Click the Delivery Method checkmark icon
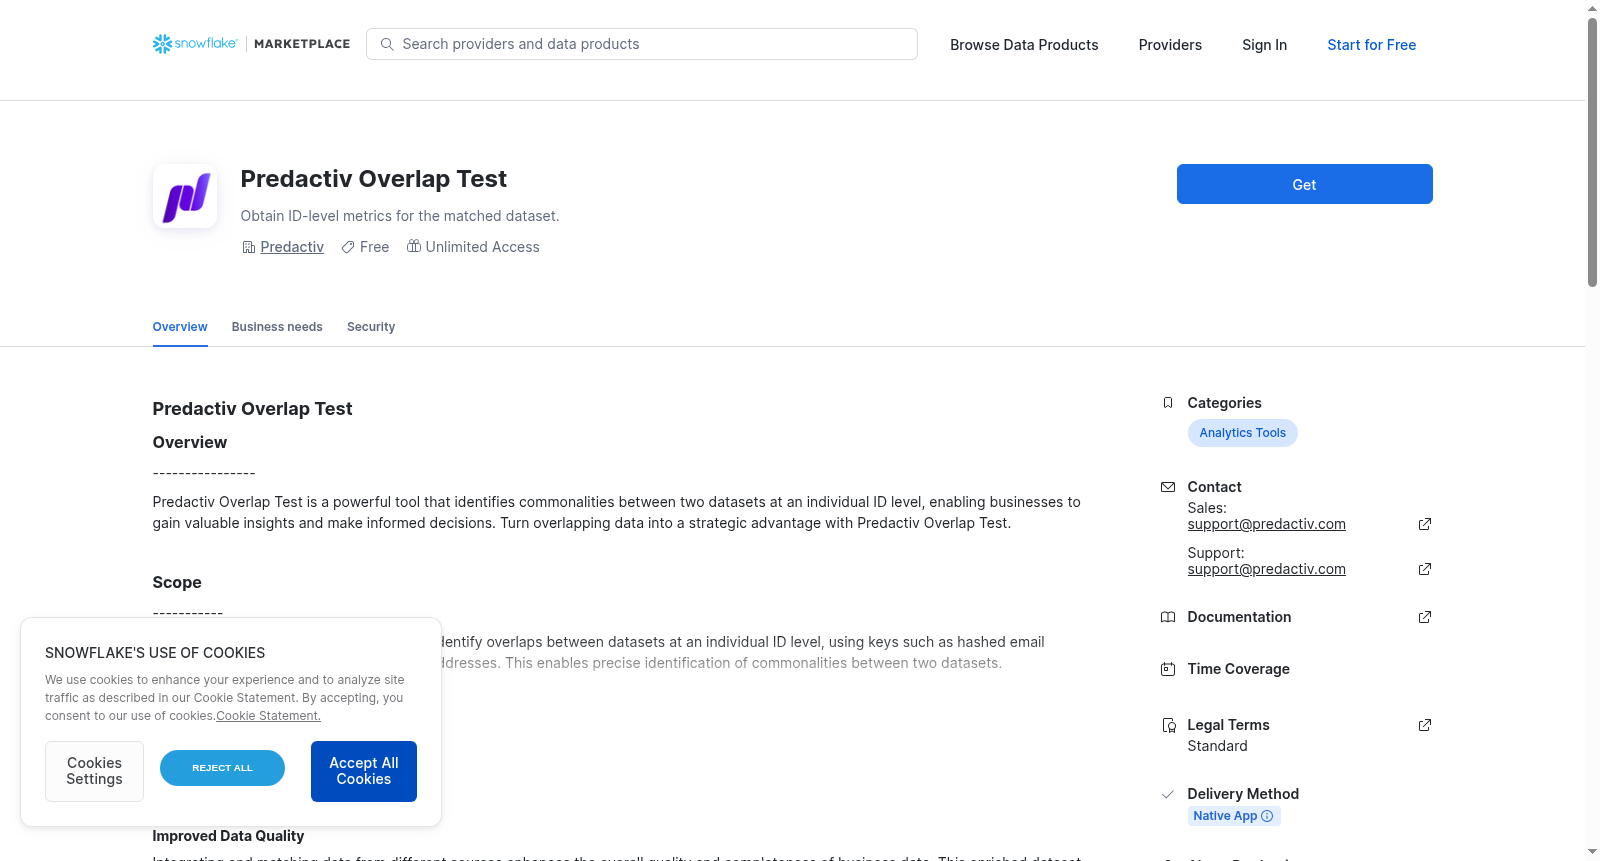This screenshot has height=861, width=1600. (x=1167, y=794)
